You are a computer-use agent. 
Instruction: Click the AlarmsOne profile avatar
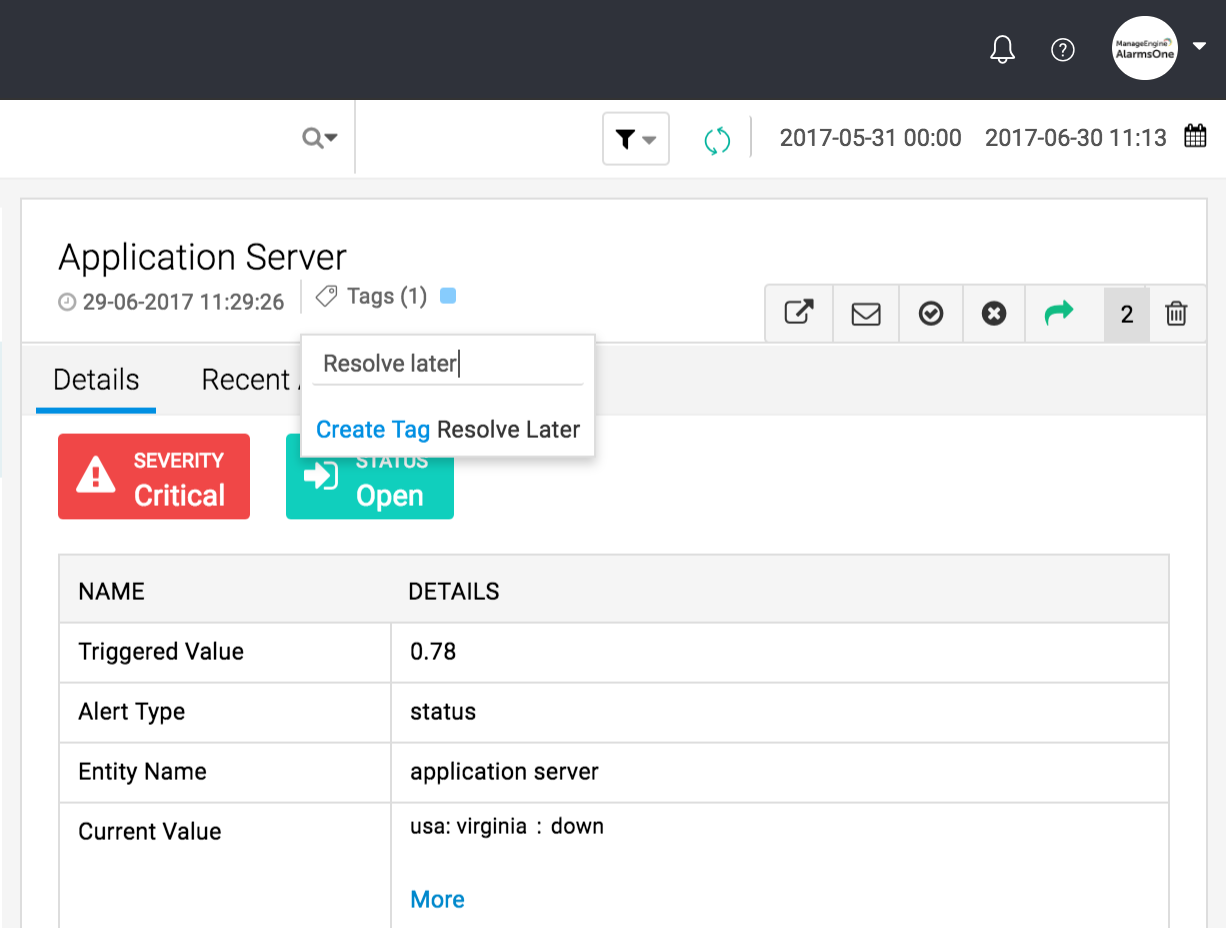(x=1145, y=48)
